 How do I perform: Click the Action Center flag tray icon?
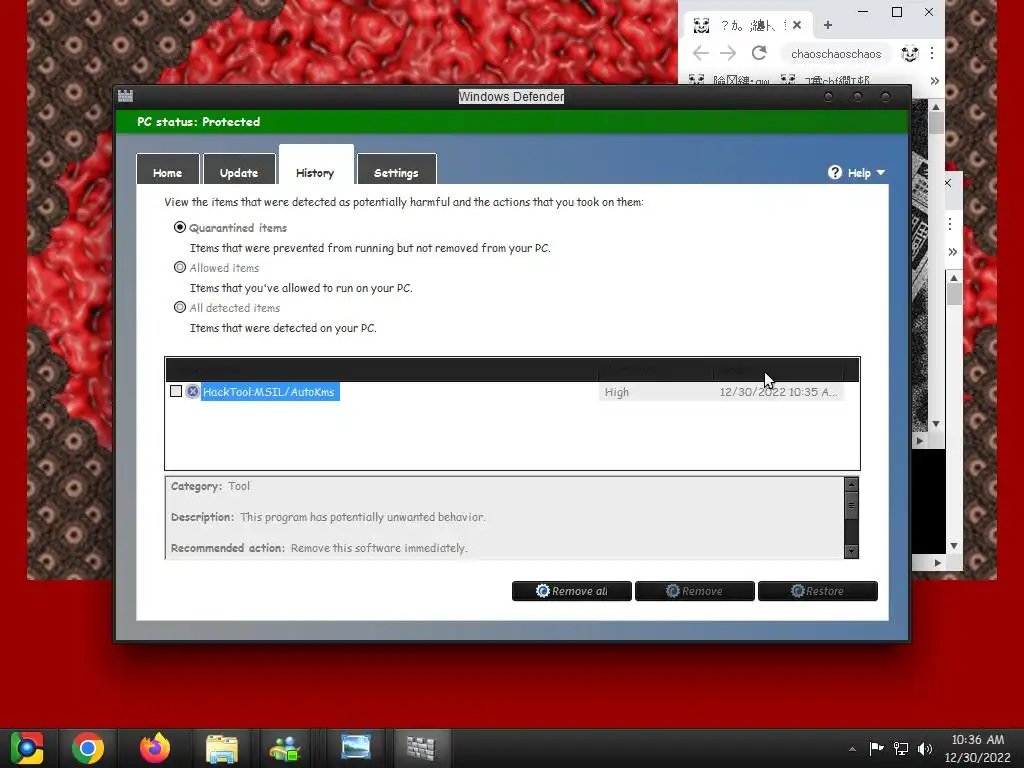click(876, 748)
